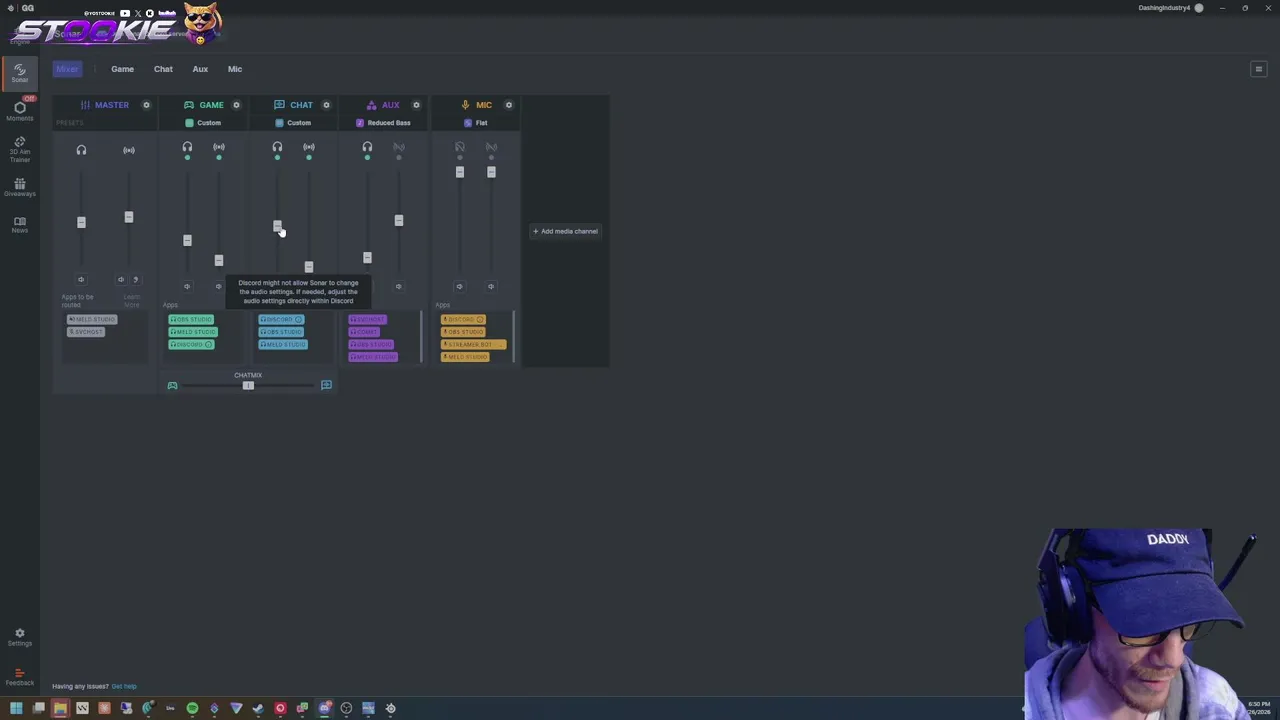Open Spotify from the taskbar
Viewport: 1280px width, 720px height.
pos(192,708)
